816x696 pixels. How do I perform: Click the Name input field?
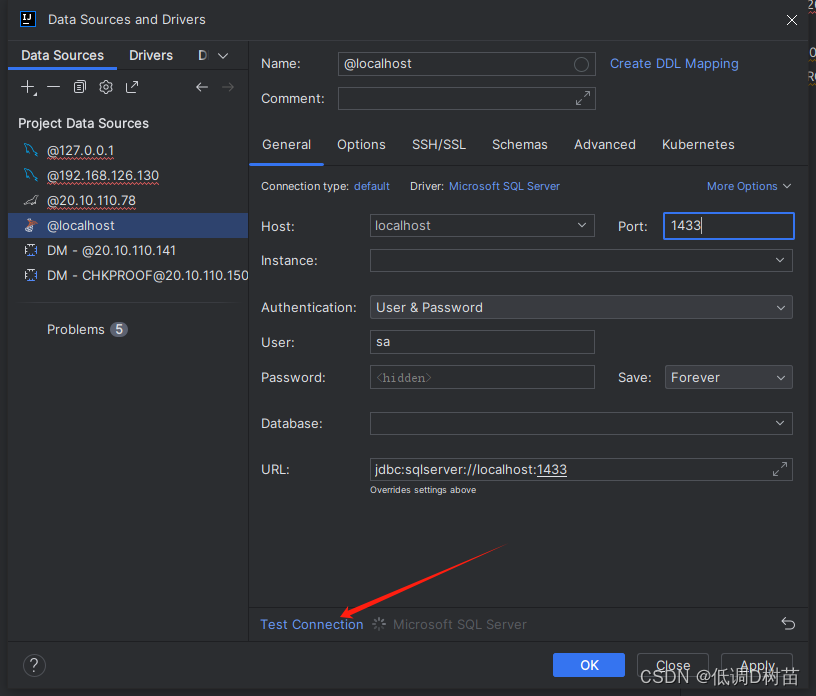[x=466, y=64]
